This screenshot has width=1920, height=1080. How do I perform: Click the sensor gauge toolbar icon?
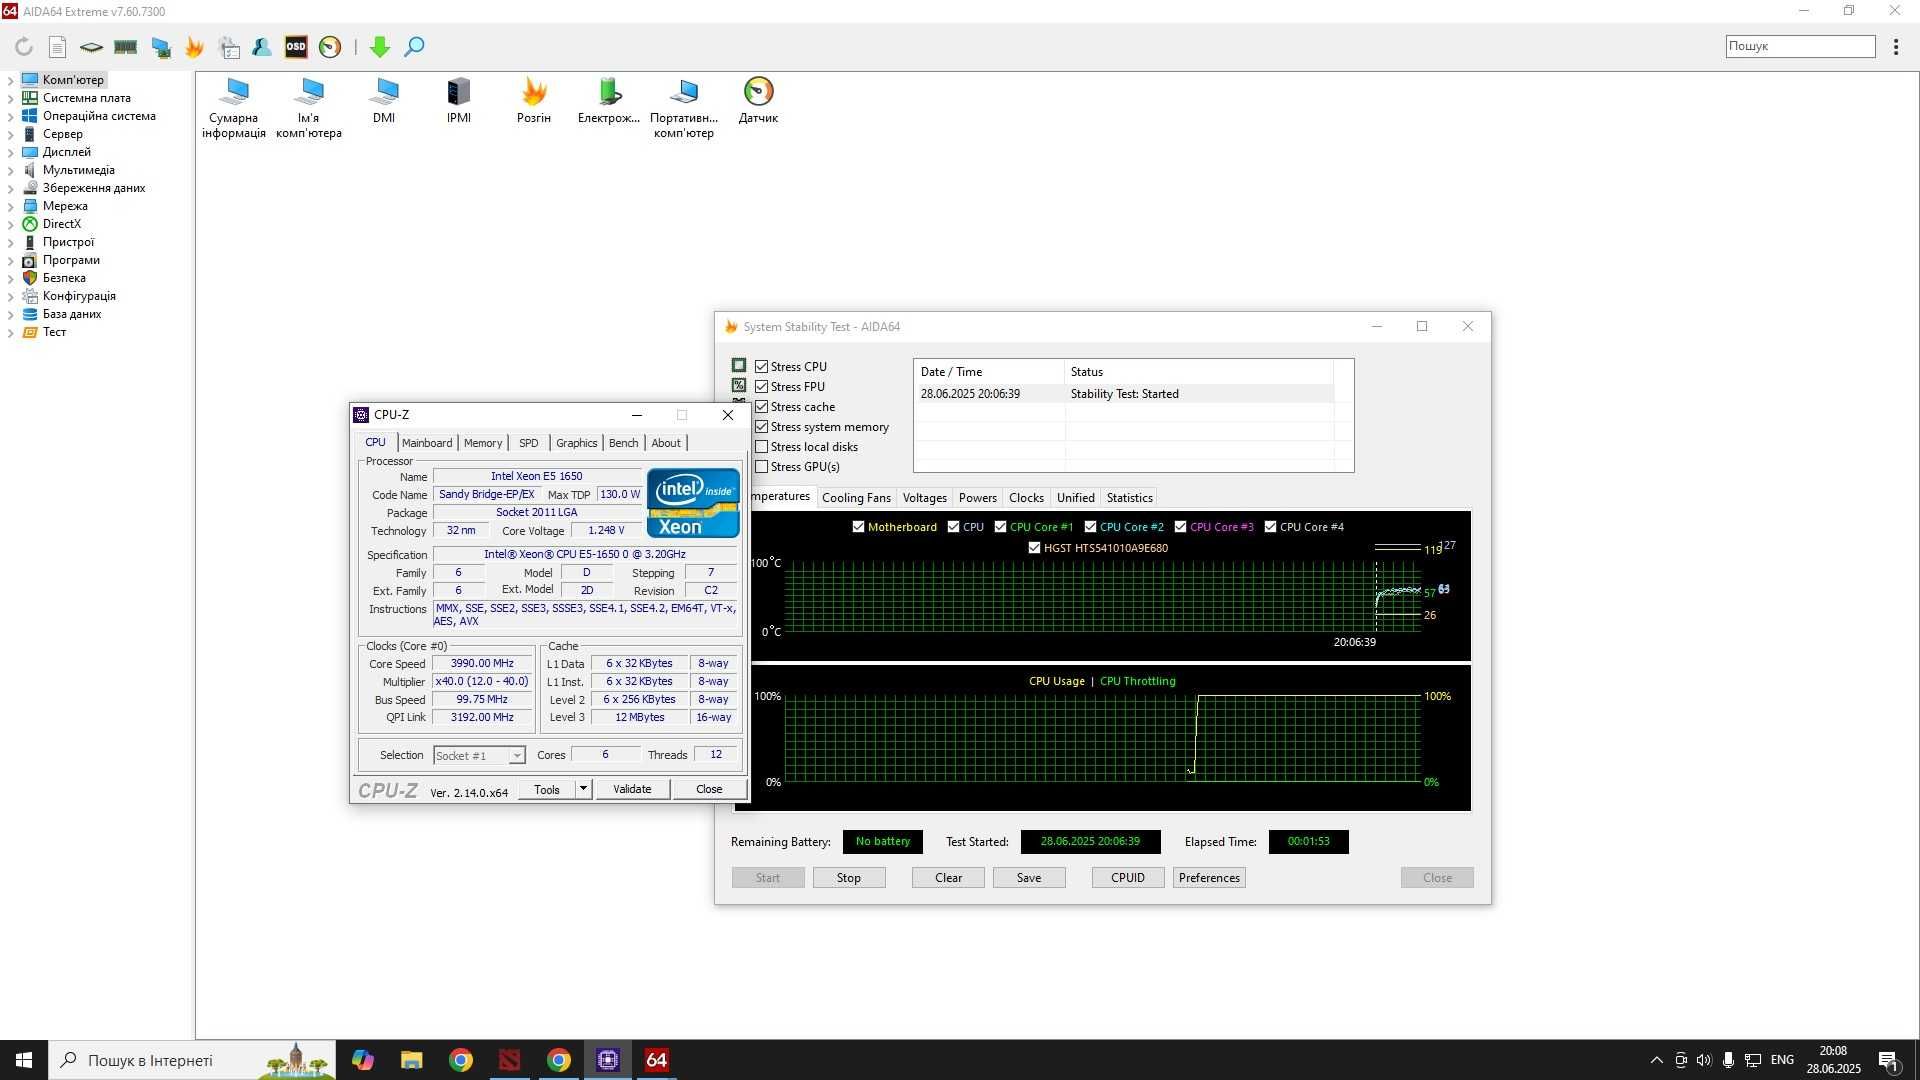click(330, 47)
